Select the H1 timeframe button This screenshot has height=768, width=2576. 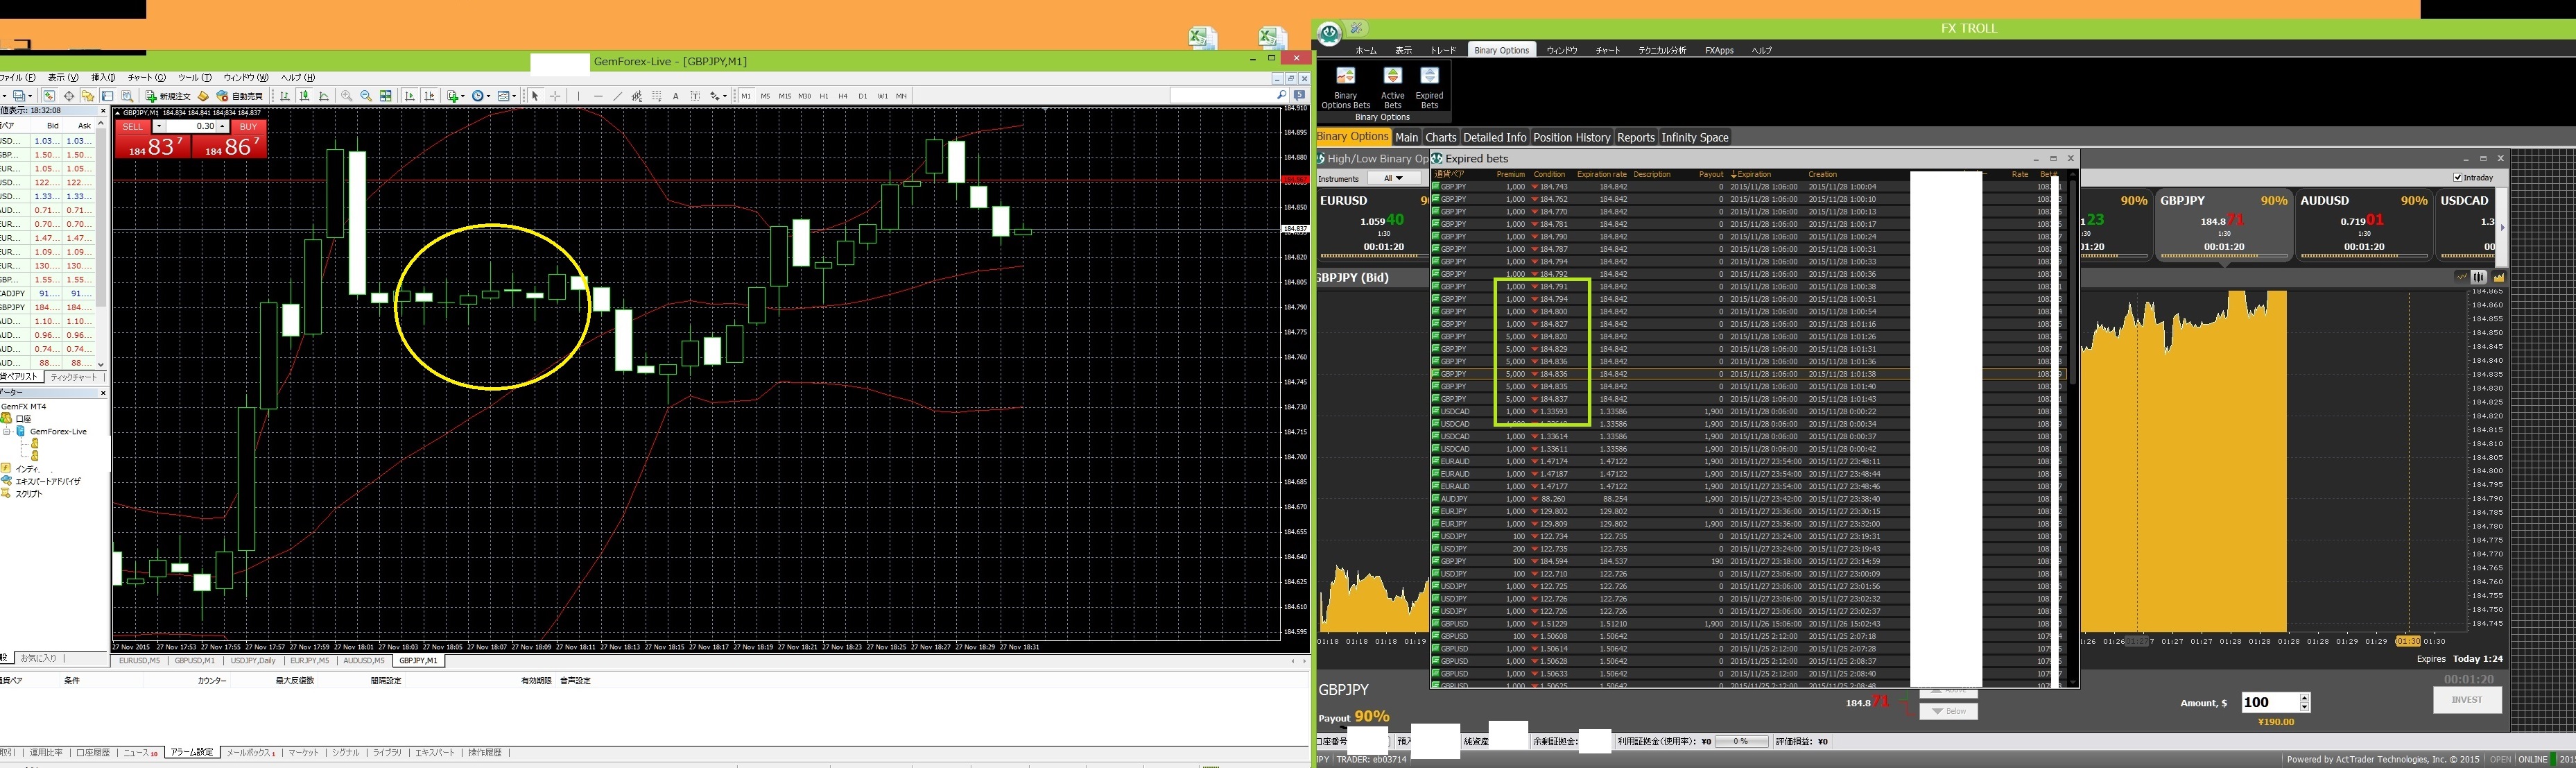coord(823,96)
